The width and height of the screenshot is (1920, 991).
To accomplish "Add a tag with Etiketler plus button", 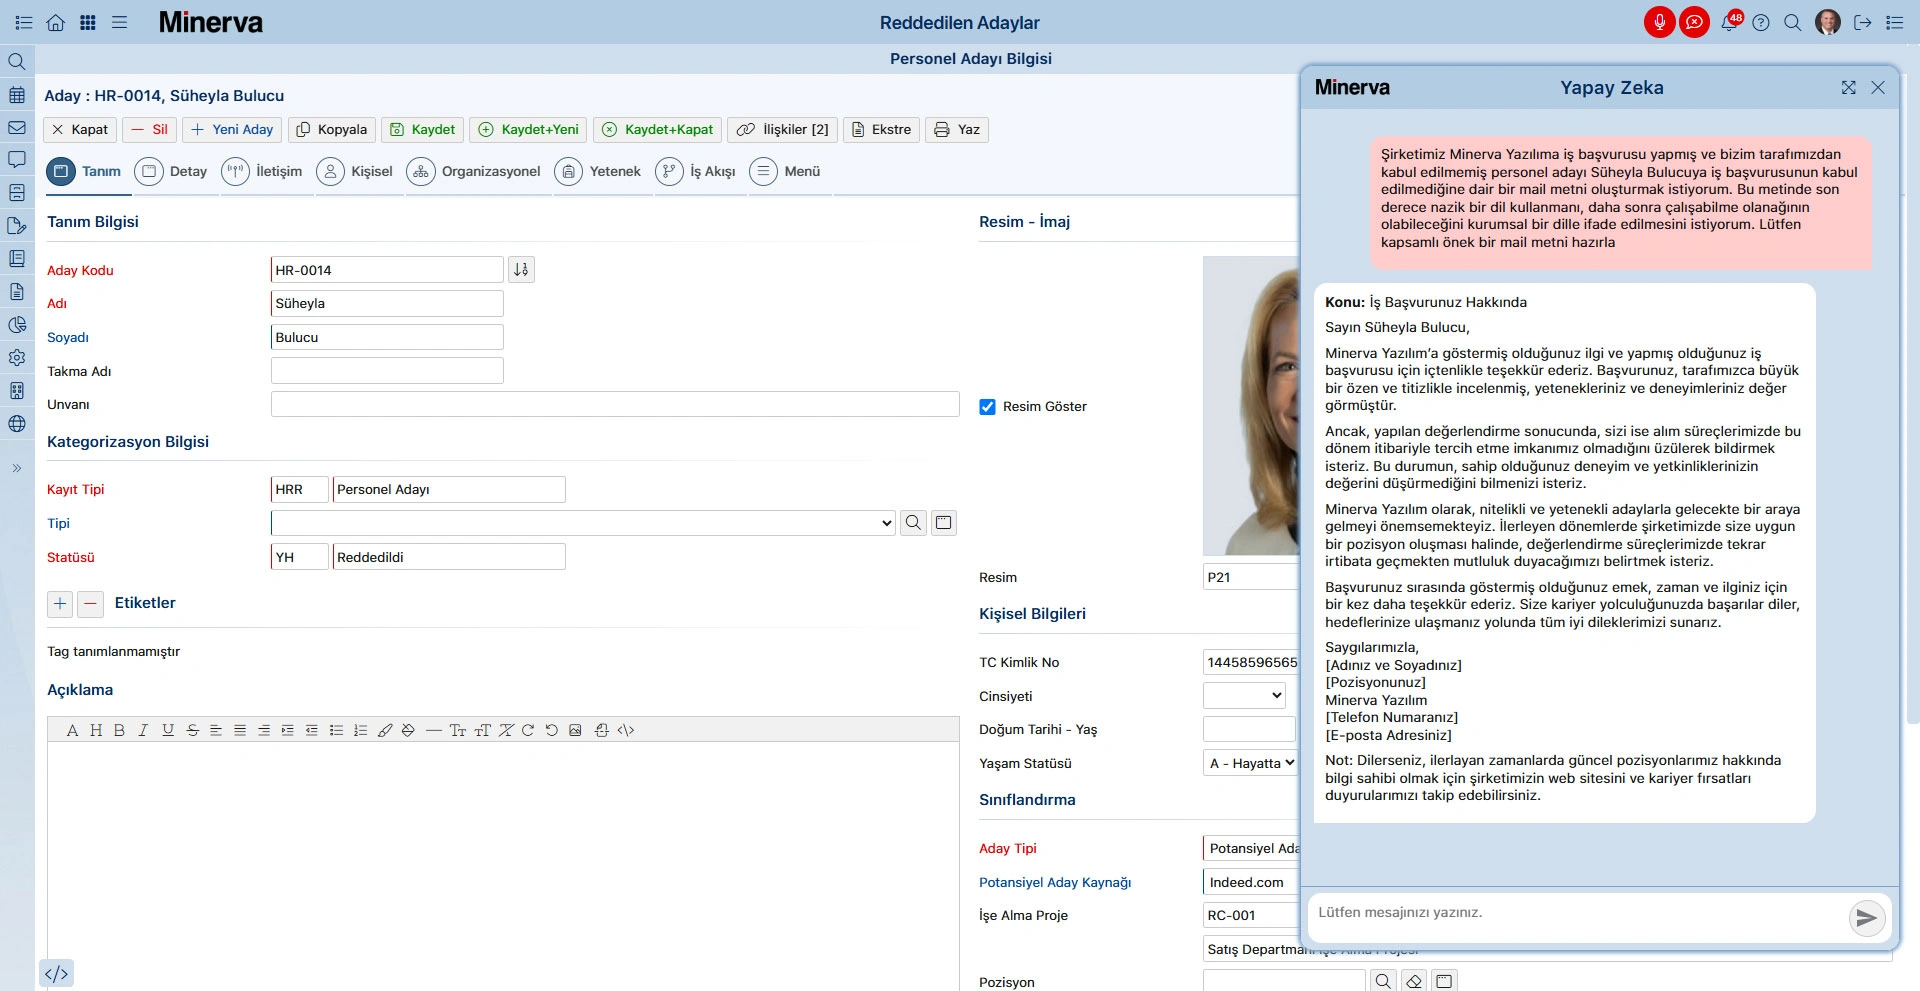I will [x=60, y=604].
